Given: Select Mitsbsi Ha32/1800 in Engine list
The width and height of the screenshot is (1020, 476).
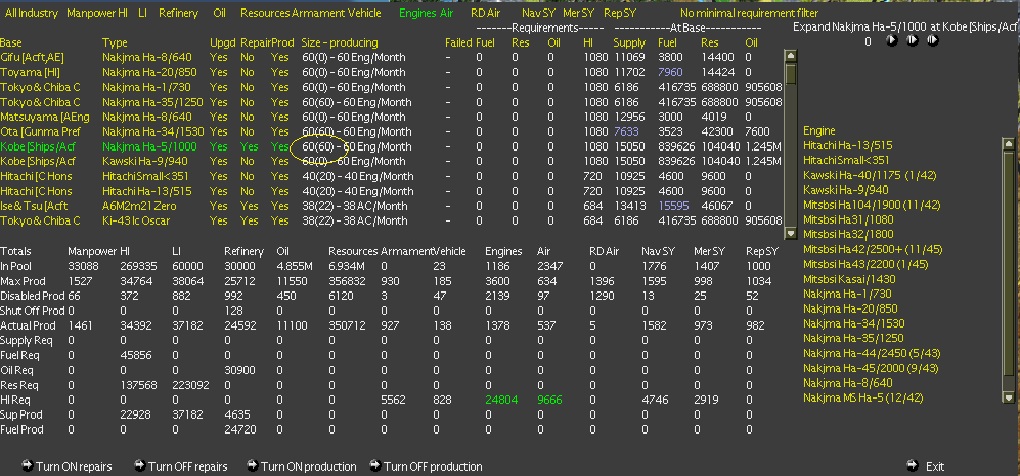Looking at the screenshot, I should (x=848, y=234).
